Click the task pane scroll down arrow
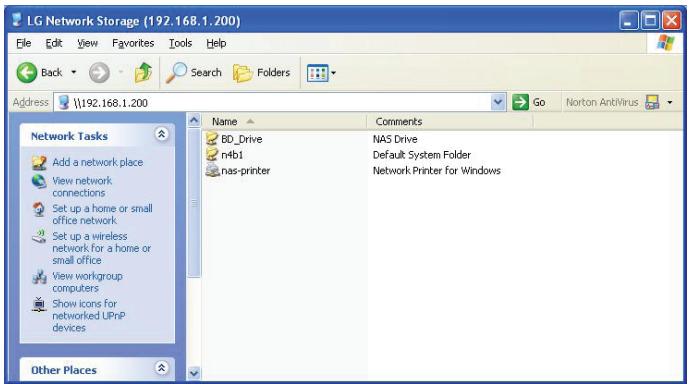This screenshot has width=690, height=384. 194,373
